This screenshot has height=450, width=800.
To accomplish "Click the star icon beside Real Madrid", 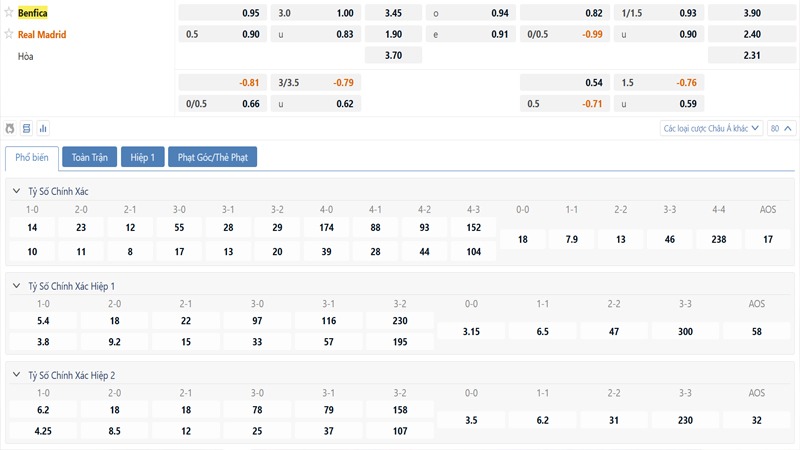I will tap(9, 34).
